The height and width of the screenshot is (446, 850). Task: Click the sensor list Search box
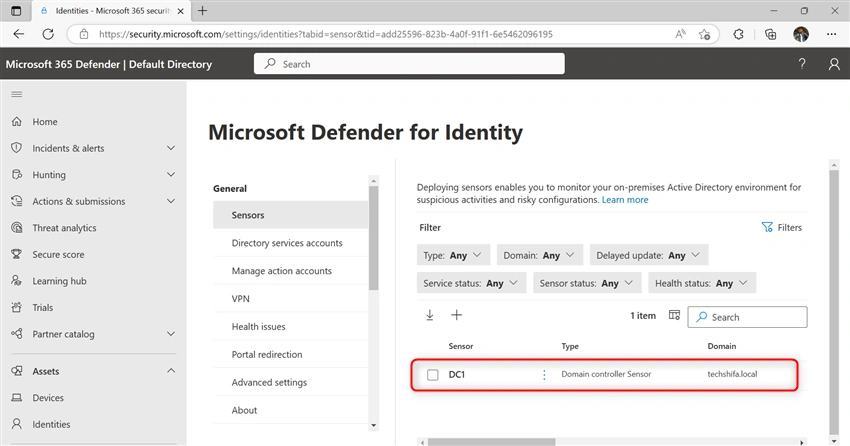click(x=748, y=317)
